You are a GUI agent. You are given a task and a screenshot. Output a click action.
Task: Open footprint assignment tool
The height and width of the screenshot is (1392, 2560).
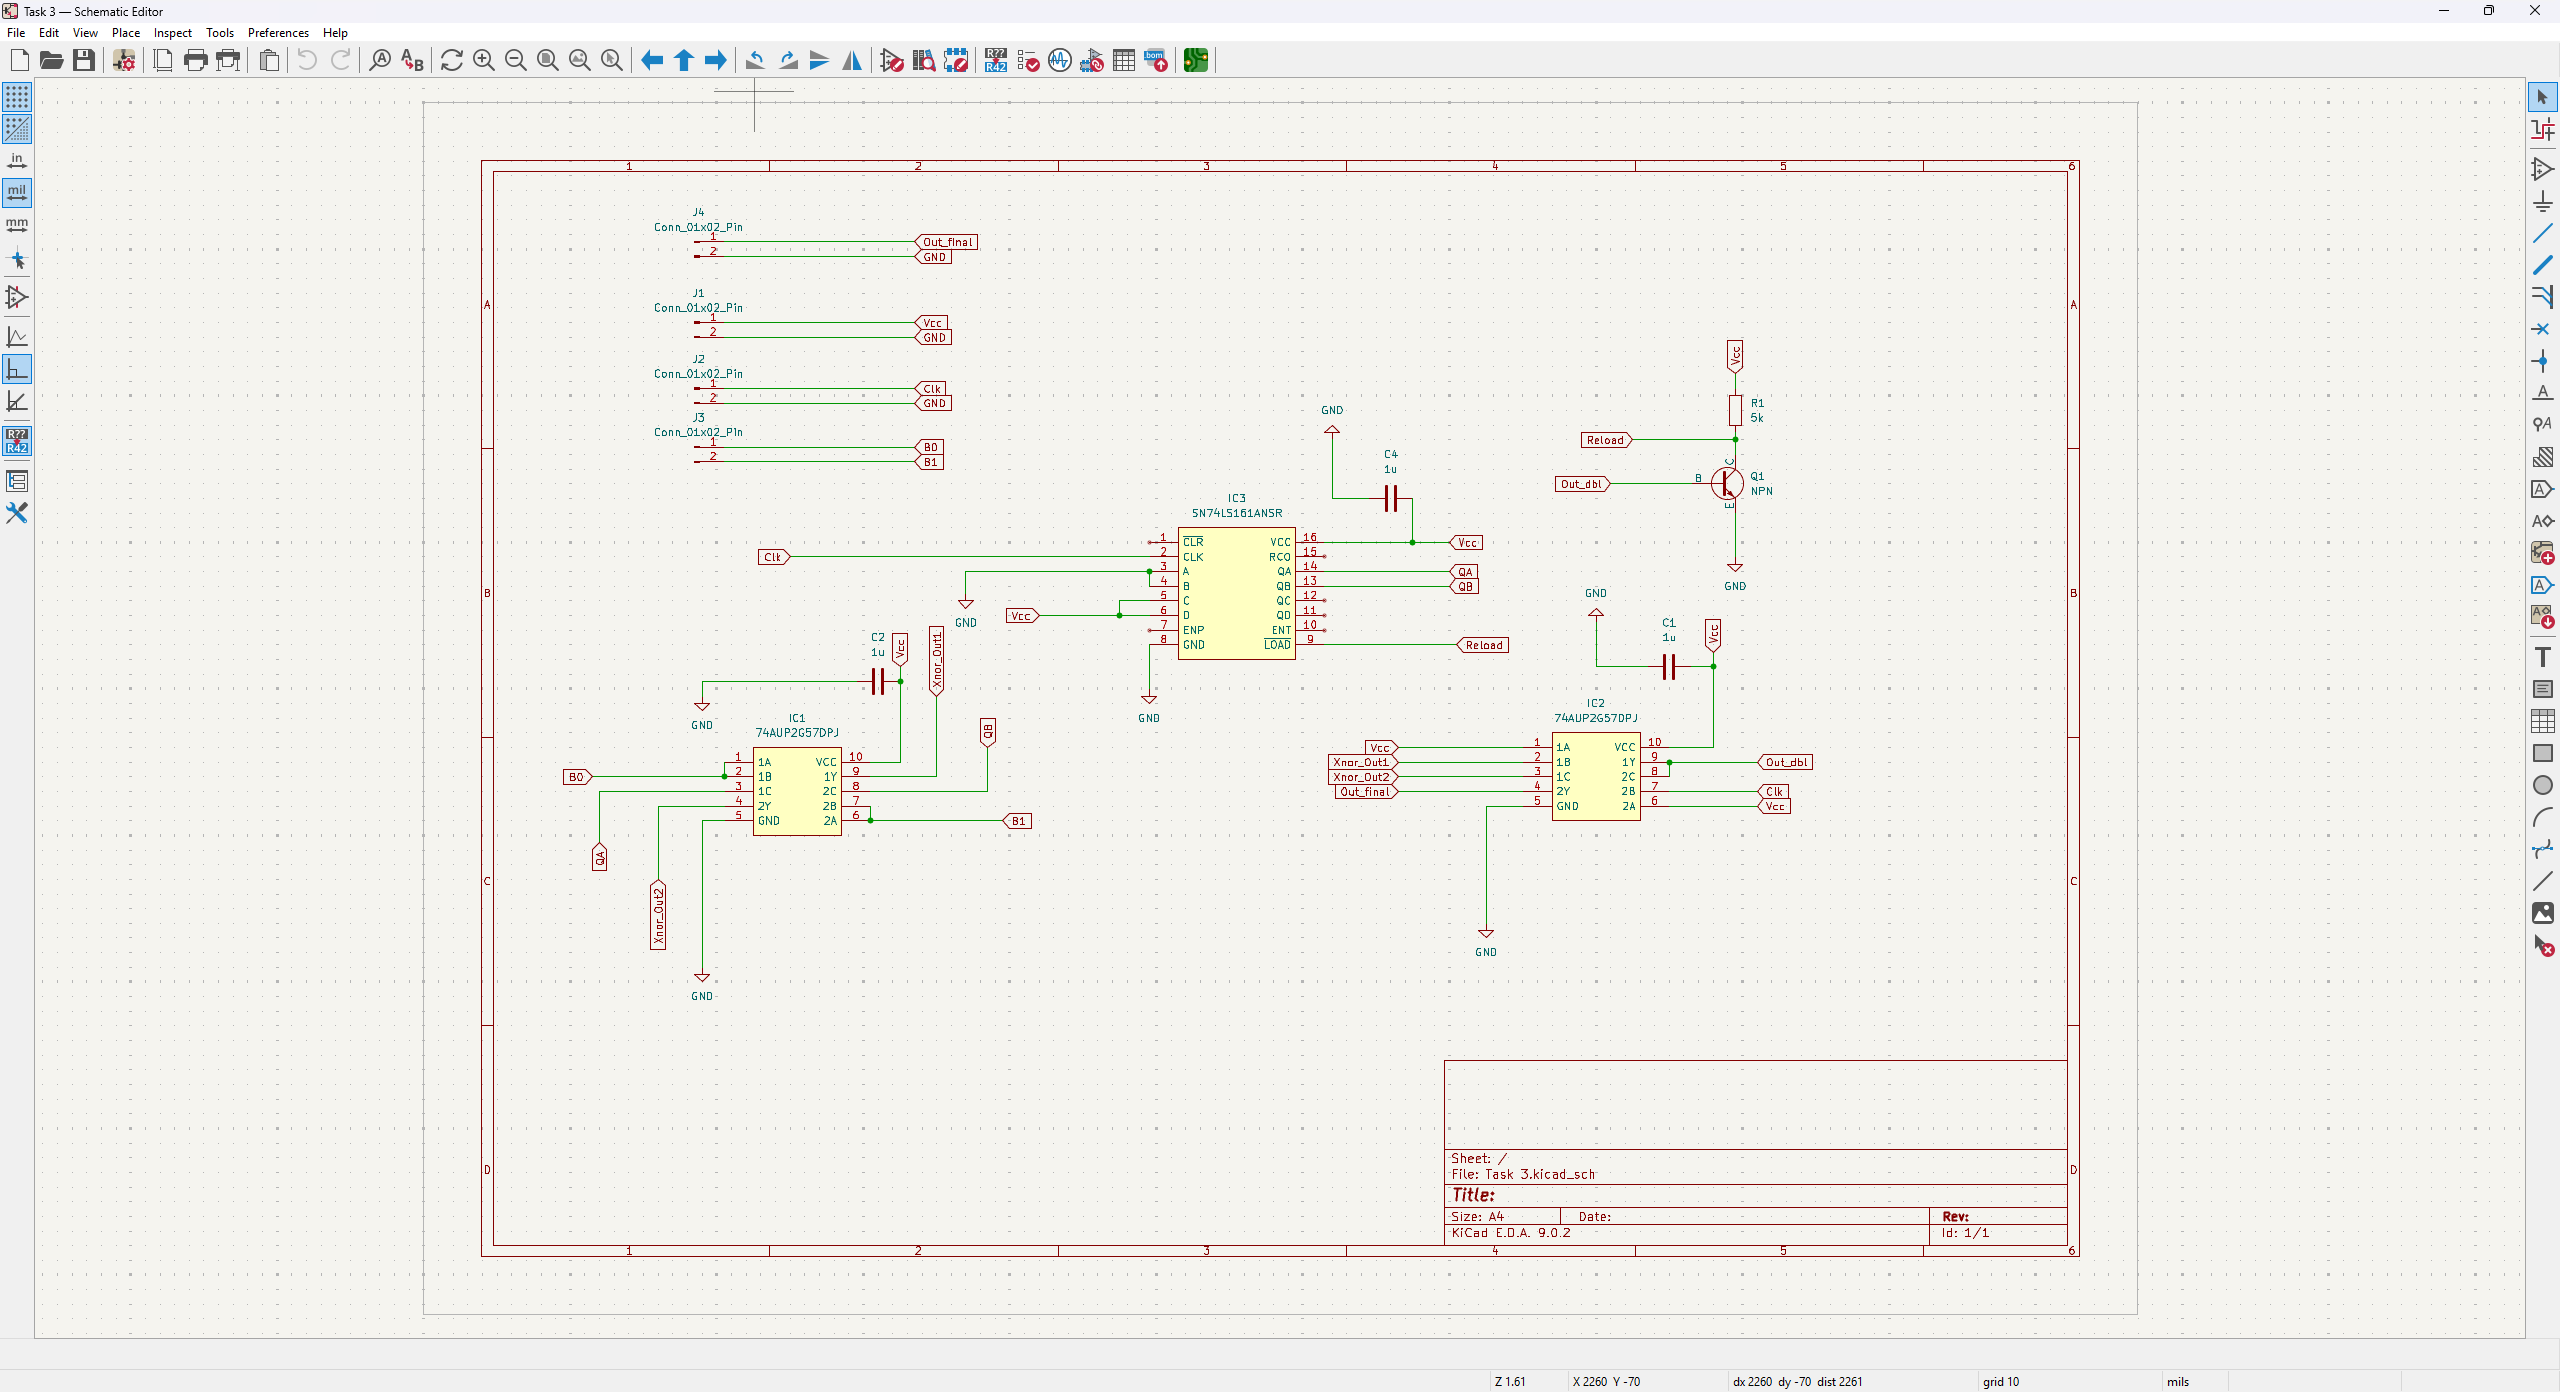coord(1092,61)
